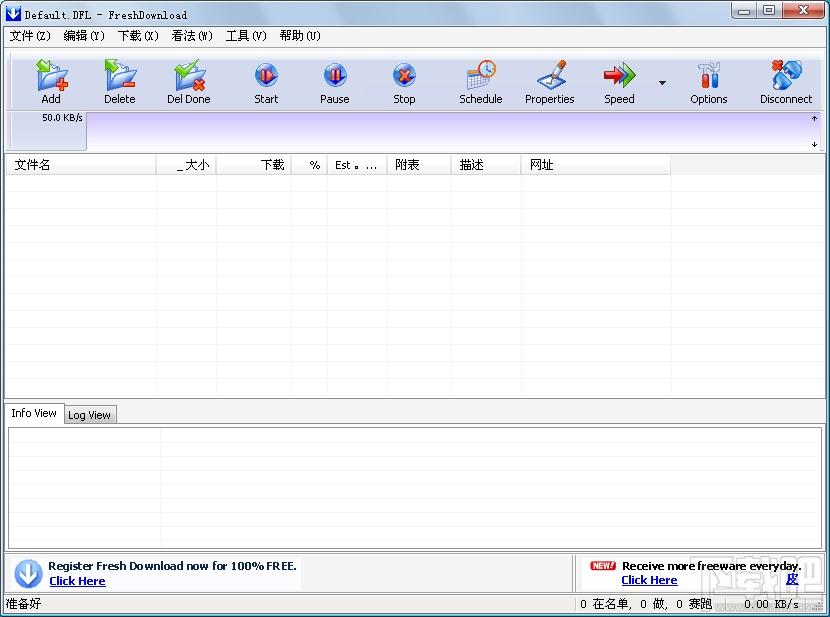Sort by the Est. column header
The image size is (830, 617).
[357, 165]
